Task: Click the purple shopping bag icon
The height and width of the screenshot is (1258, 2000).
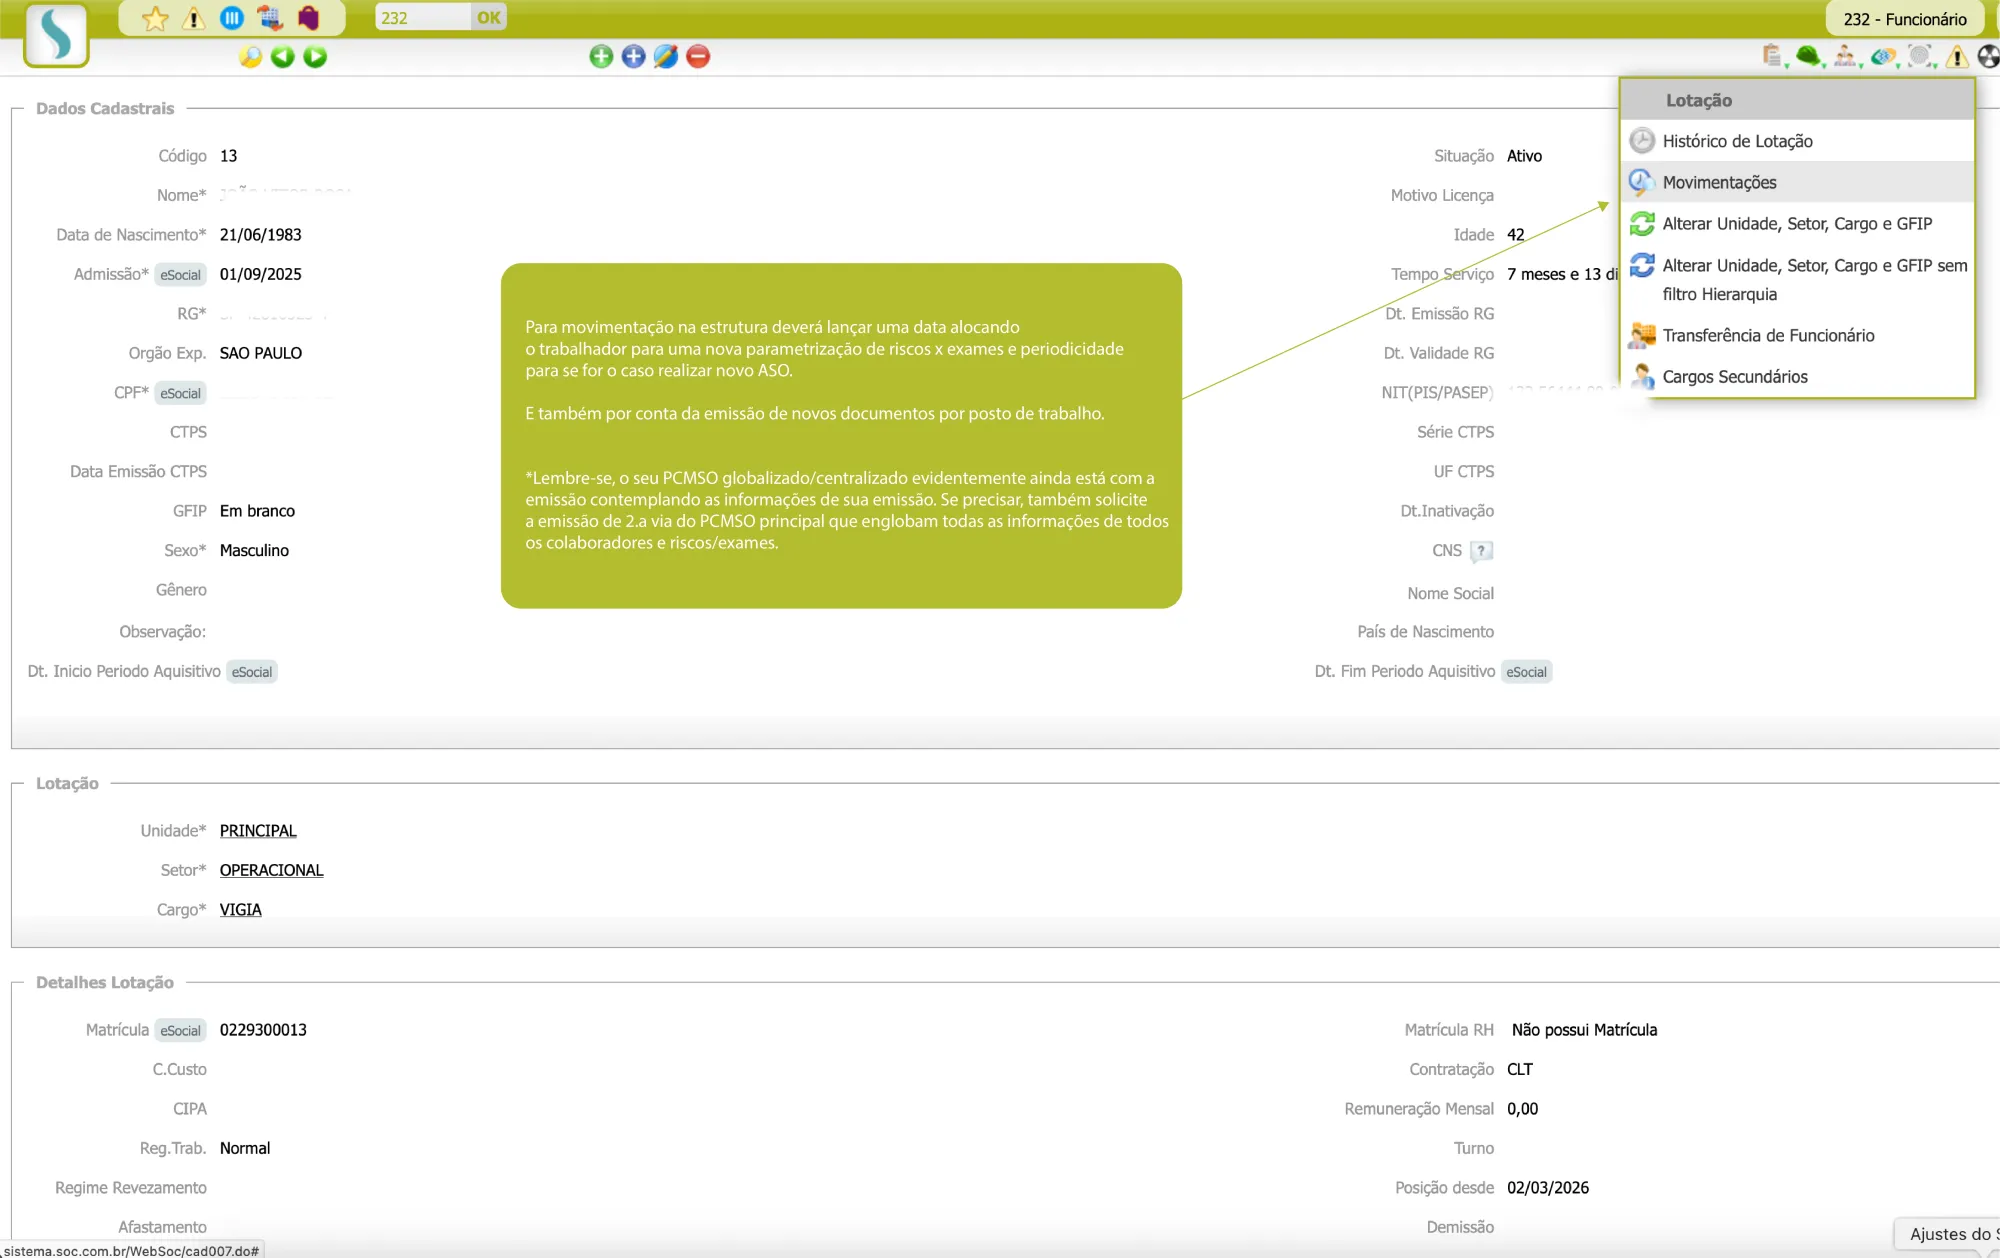Action: [x=309, y=18]
